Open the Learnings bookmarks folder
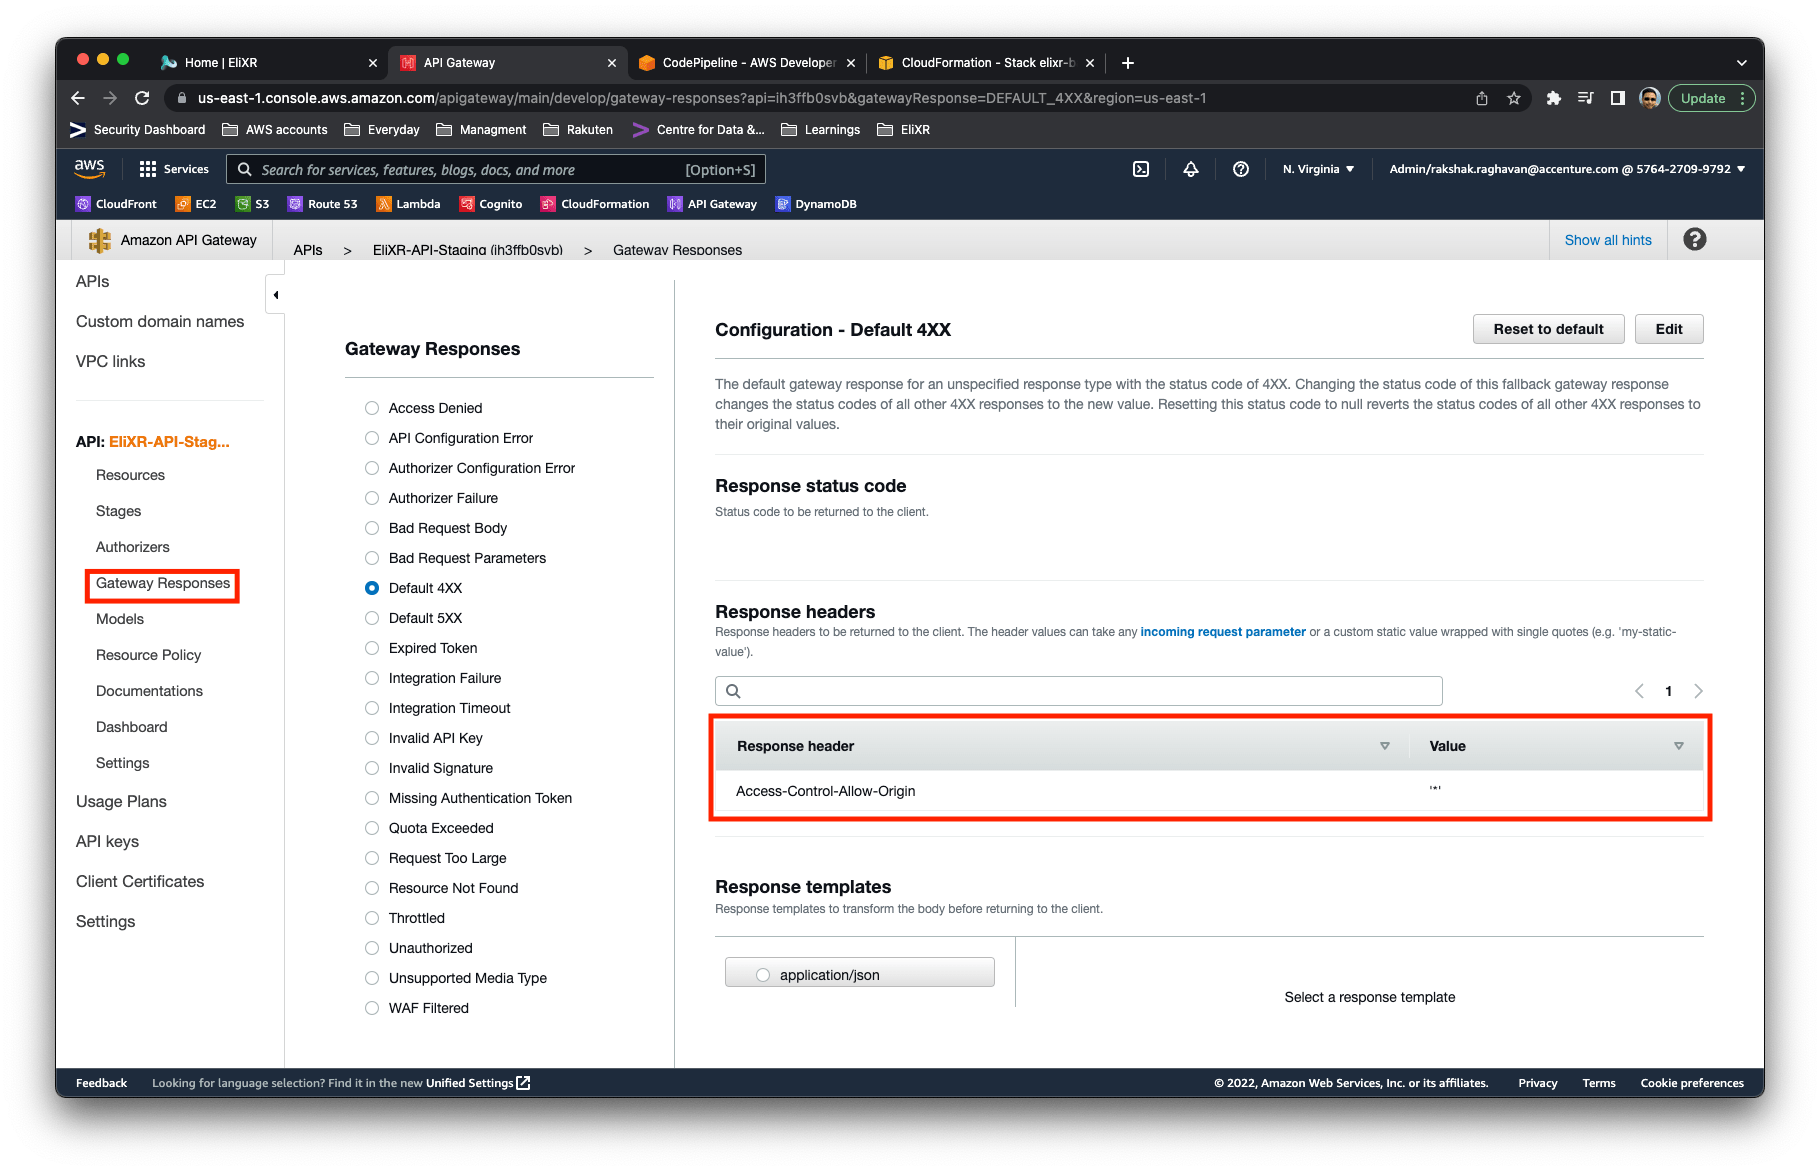The width and height of the screenshot is (1820, 1171). click(x=821, y=130)
